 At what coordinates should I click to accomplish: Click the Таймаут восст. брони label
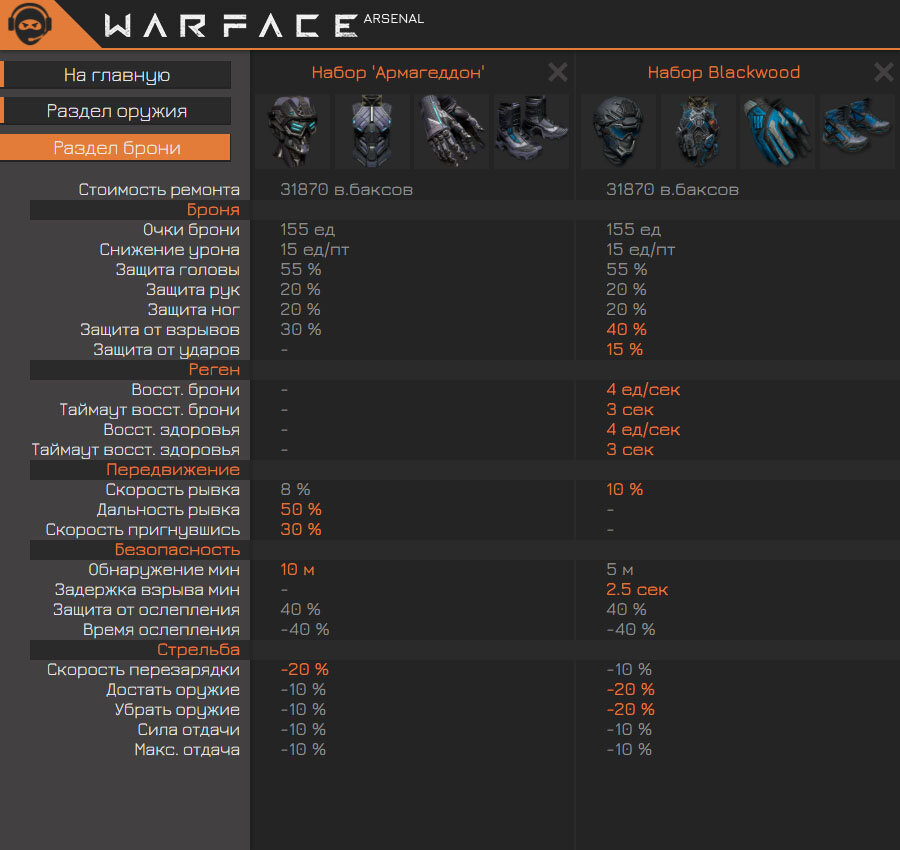click(149, 410)
